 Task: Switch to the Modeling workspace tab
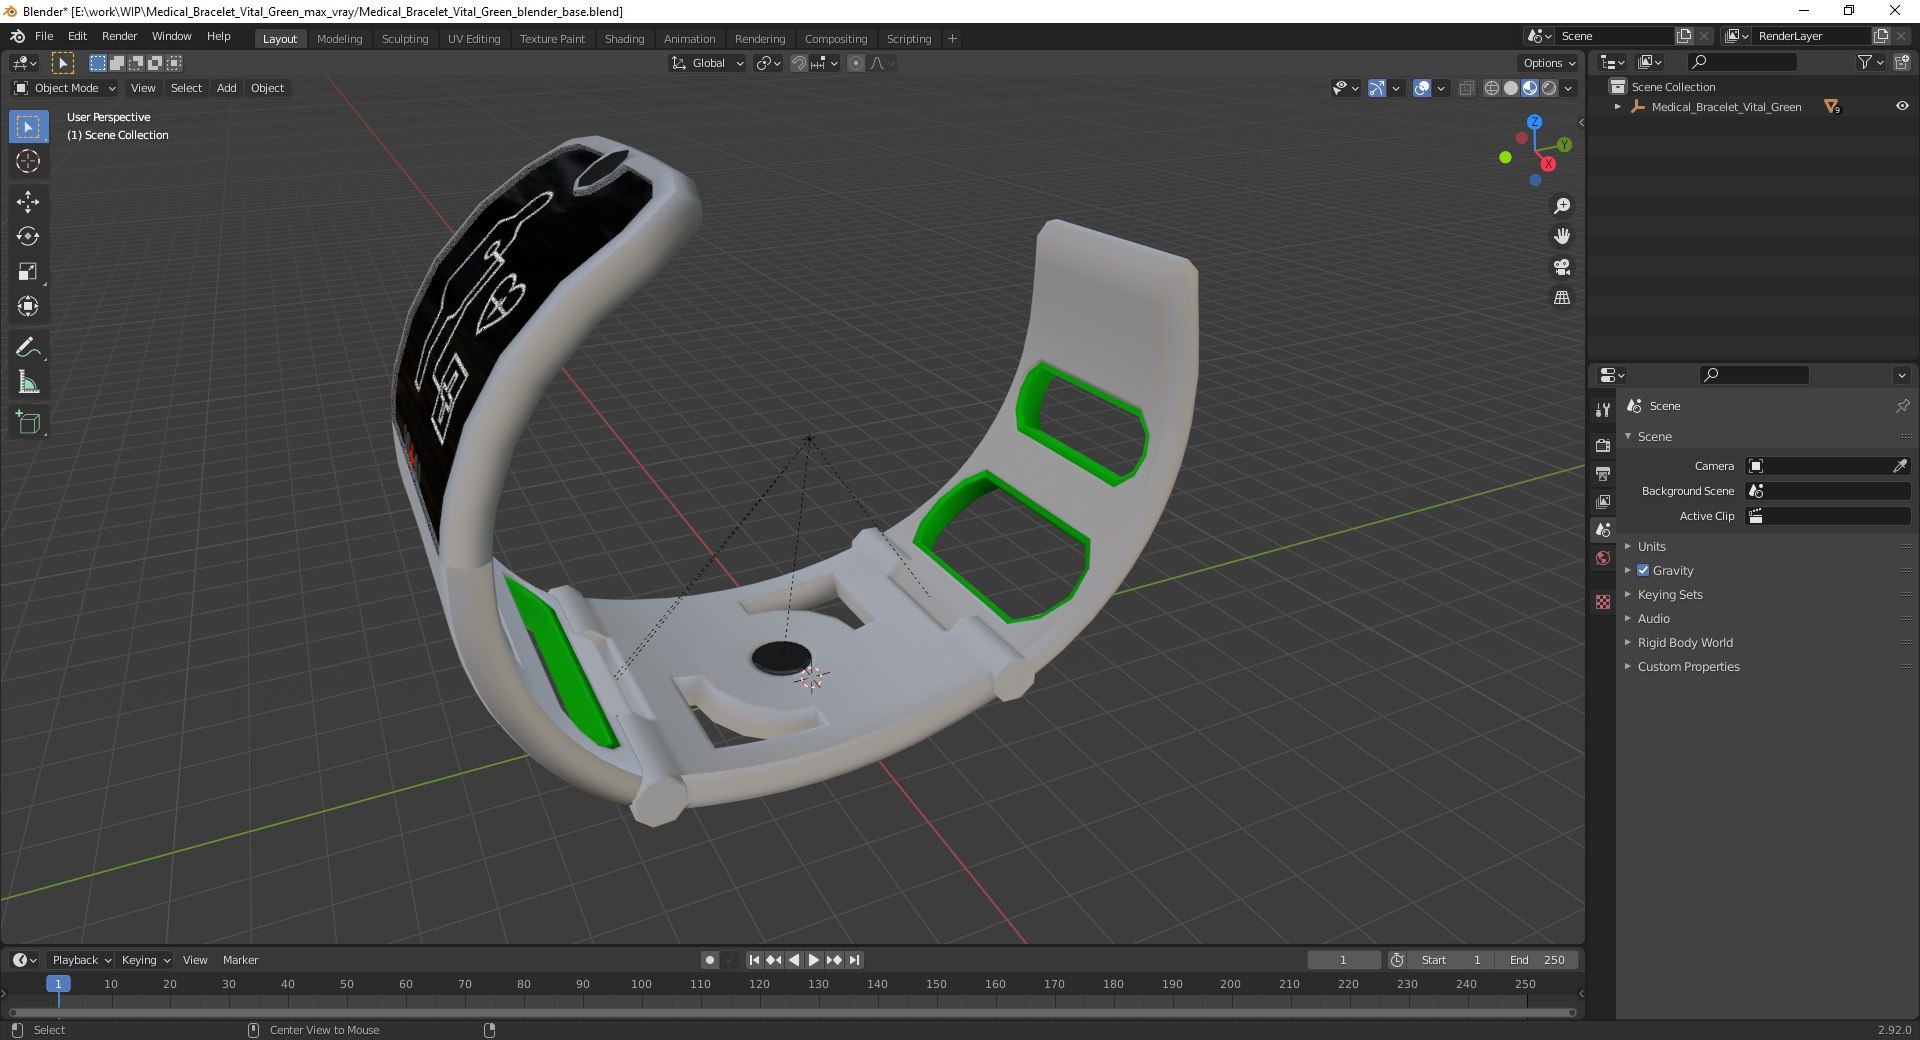(x=339, y=39)
